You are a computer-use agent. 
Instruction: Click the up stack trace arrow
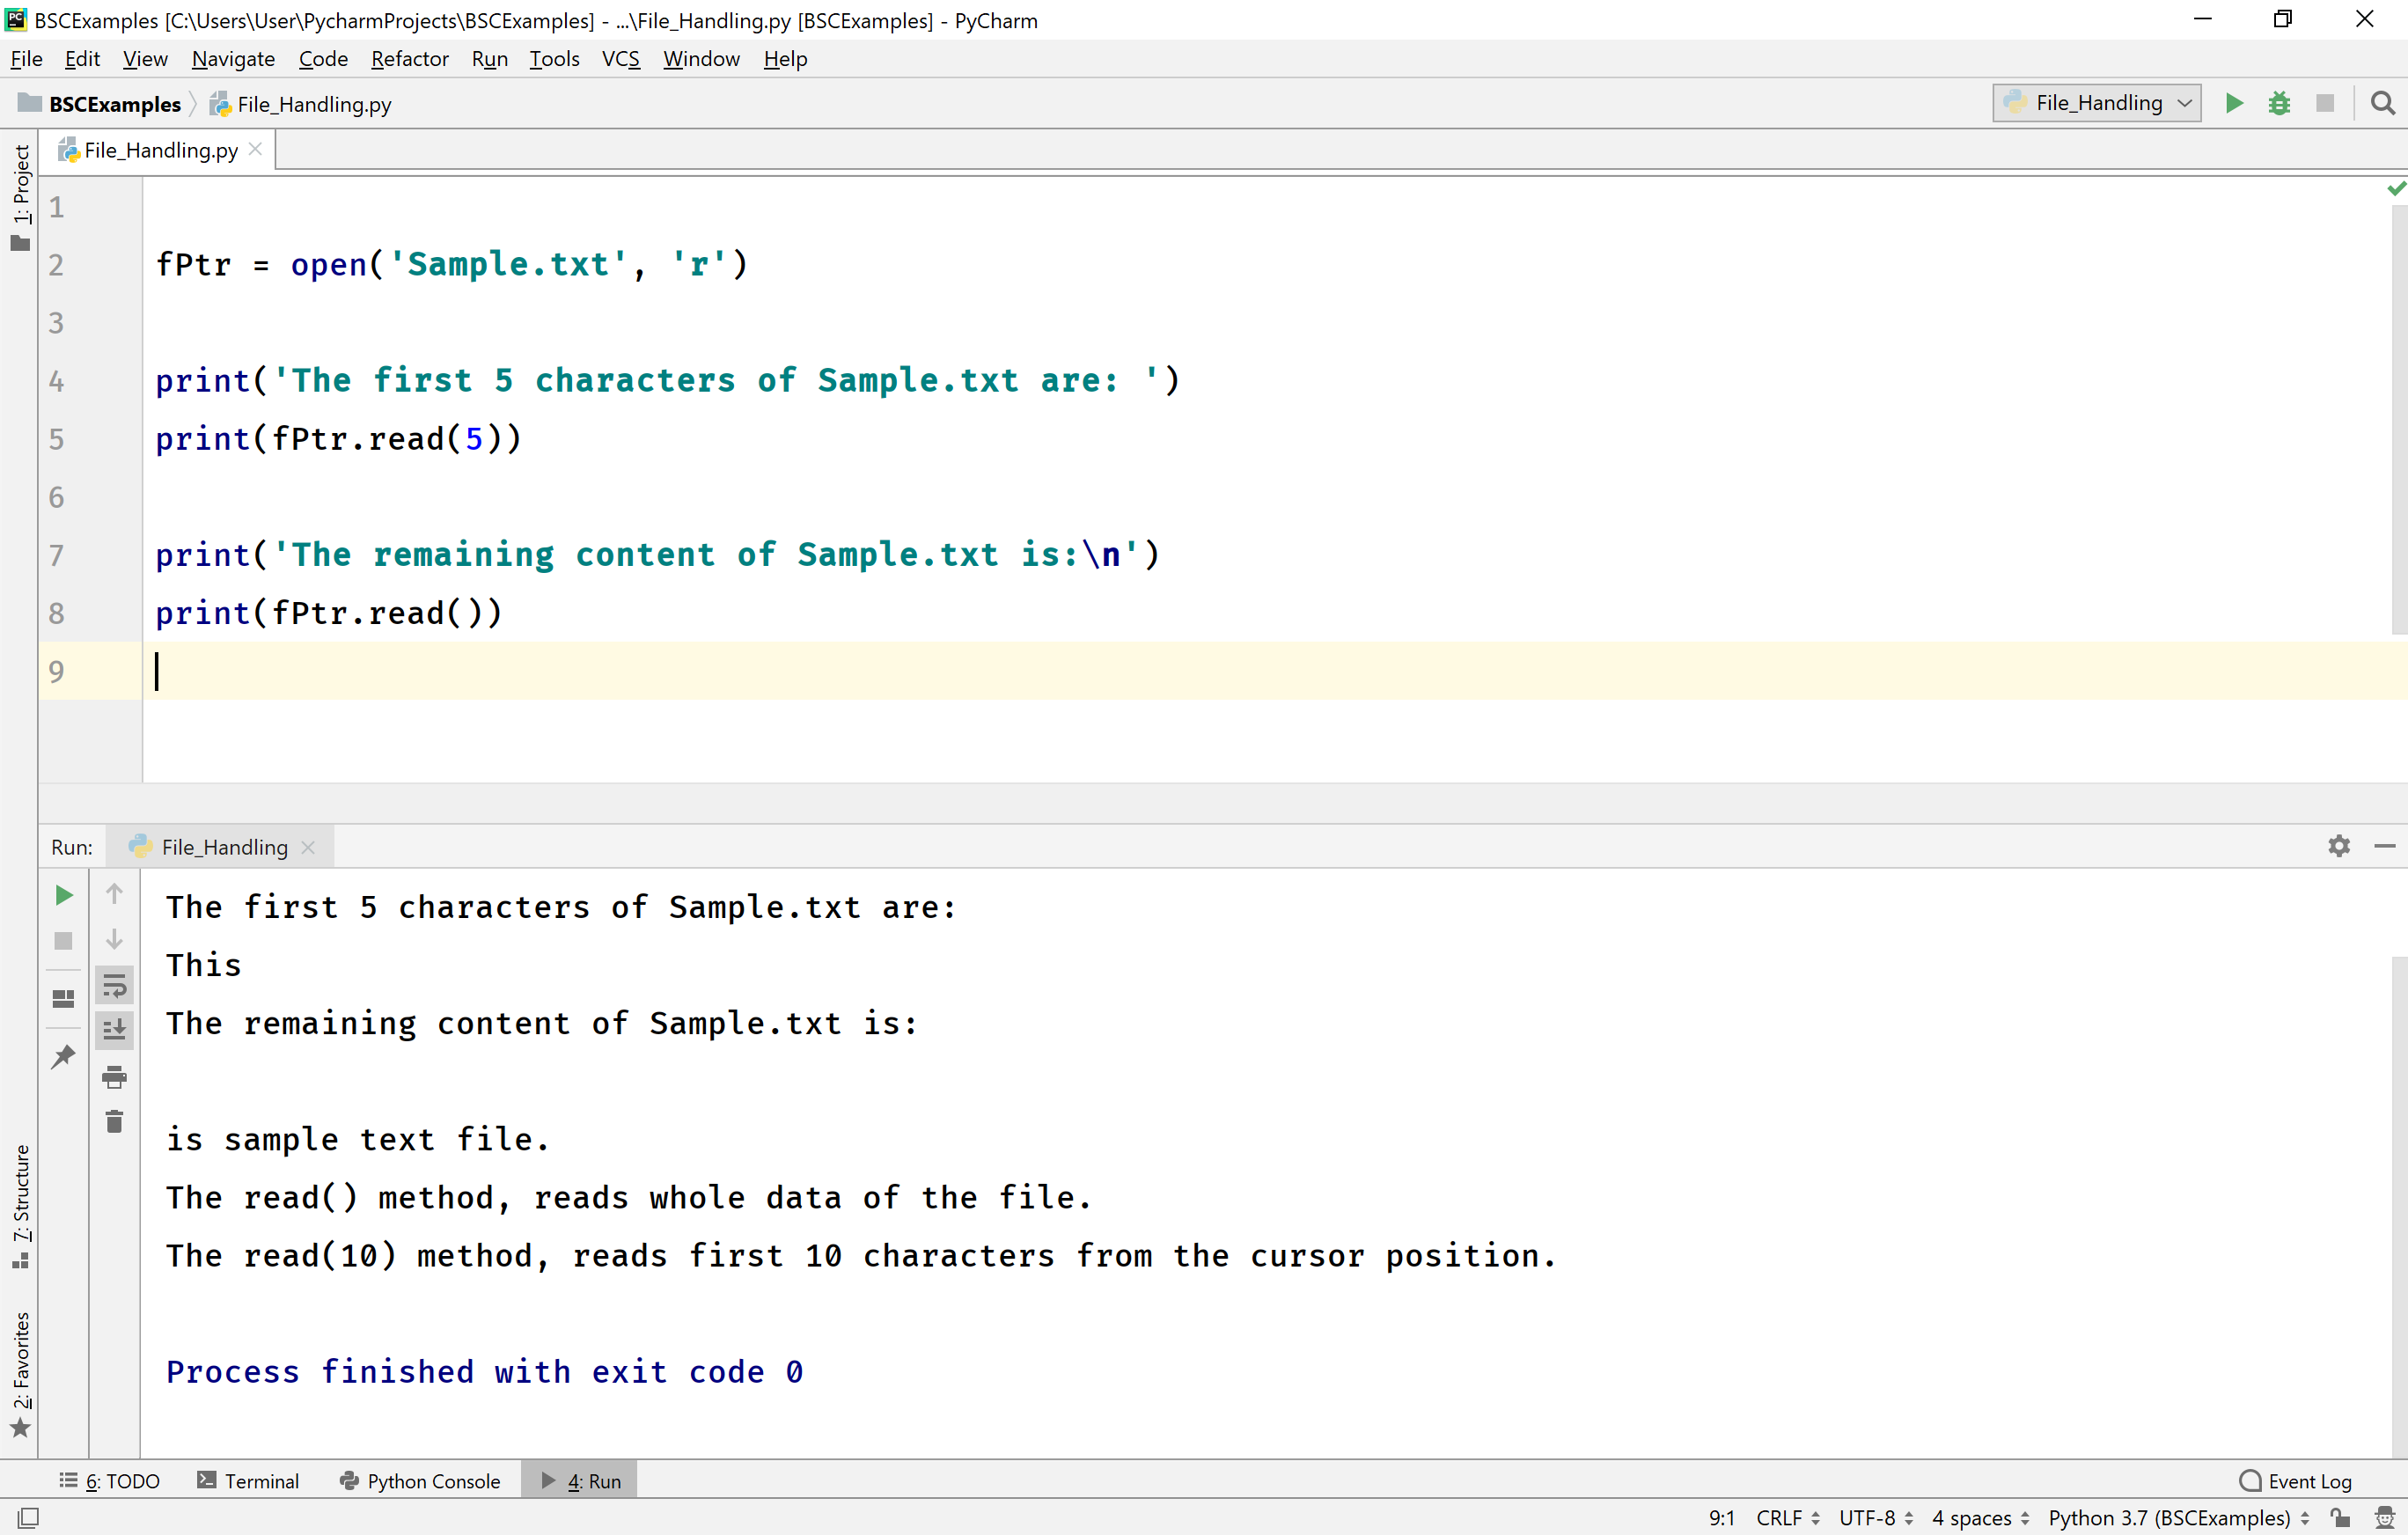coord(115,892)
